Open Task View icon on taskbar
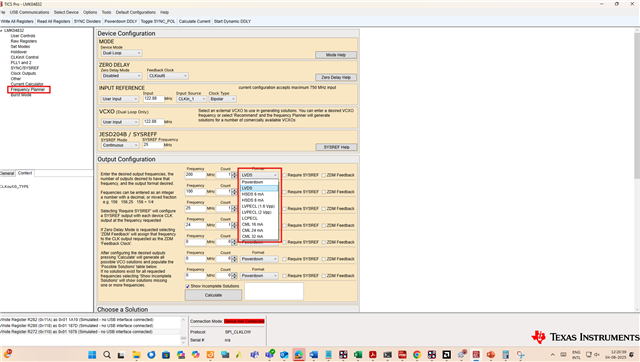The height and width of the screenshot is (362, 640). click(121, 355)
